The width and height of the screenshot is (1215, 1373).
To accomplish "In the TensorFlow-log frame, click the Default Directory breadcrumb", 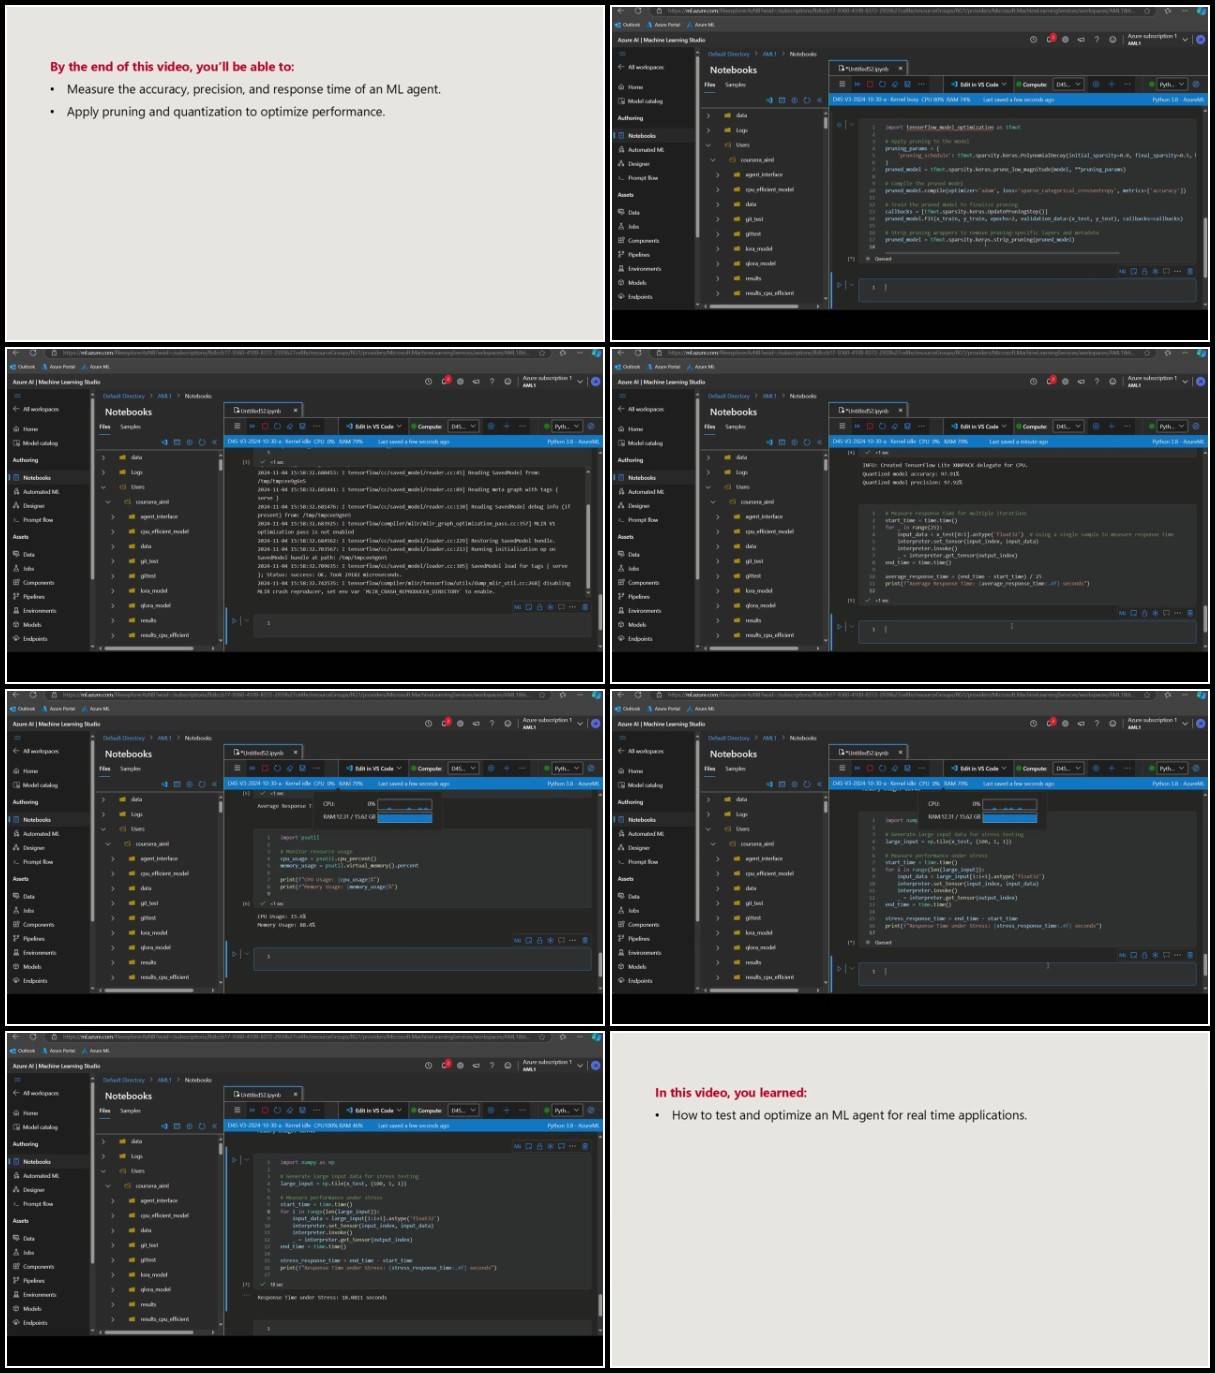I will [x=123, y=396].
